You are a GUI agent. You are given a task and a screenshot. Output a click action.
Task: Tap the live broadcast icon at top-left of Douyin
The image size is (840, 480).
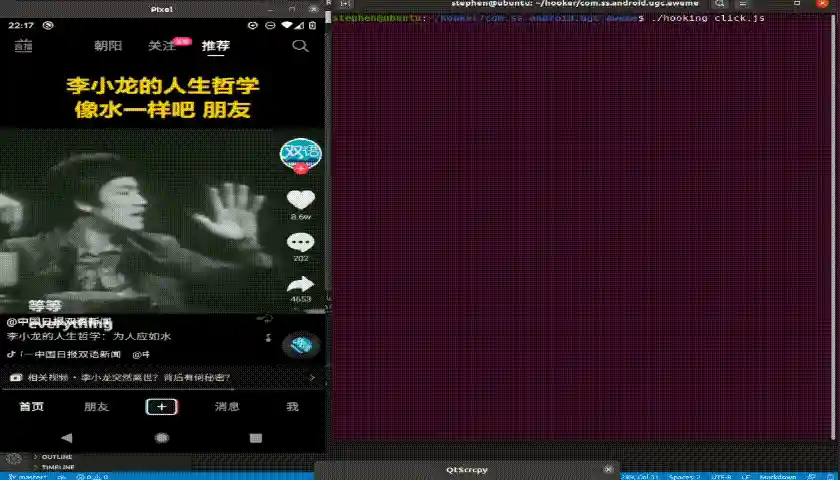coord(23,46)
